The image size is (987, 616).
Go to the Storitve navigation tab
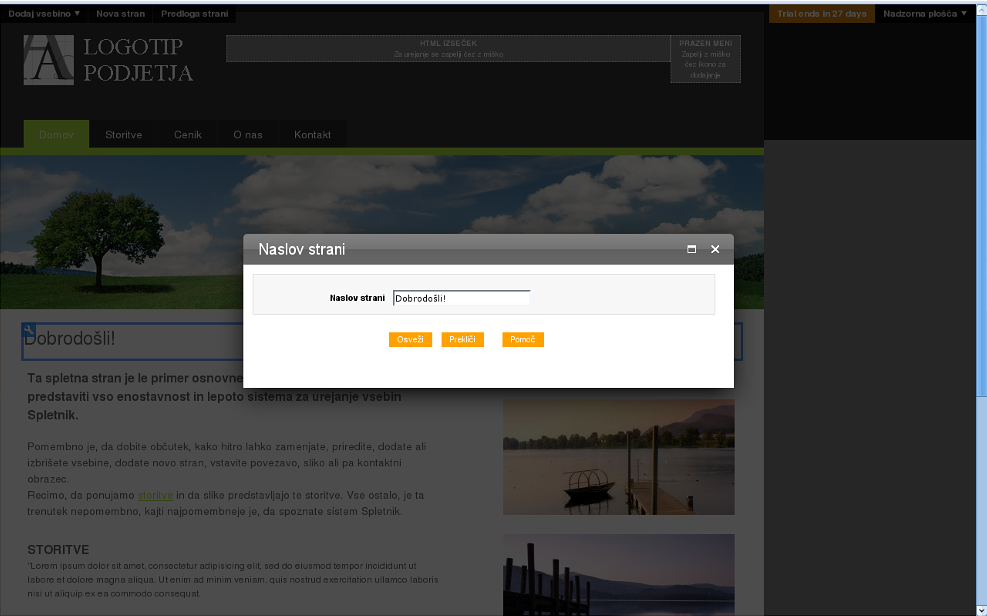click(x=123, y=134)
